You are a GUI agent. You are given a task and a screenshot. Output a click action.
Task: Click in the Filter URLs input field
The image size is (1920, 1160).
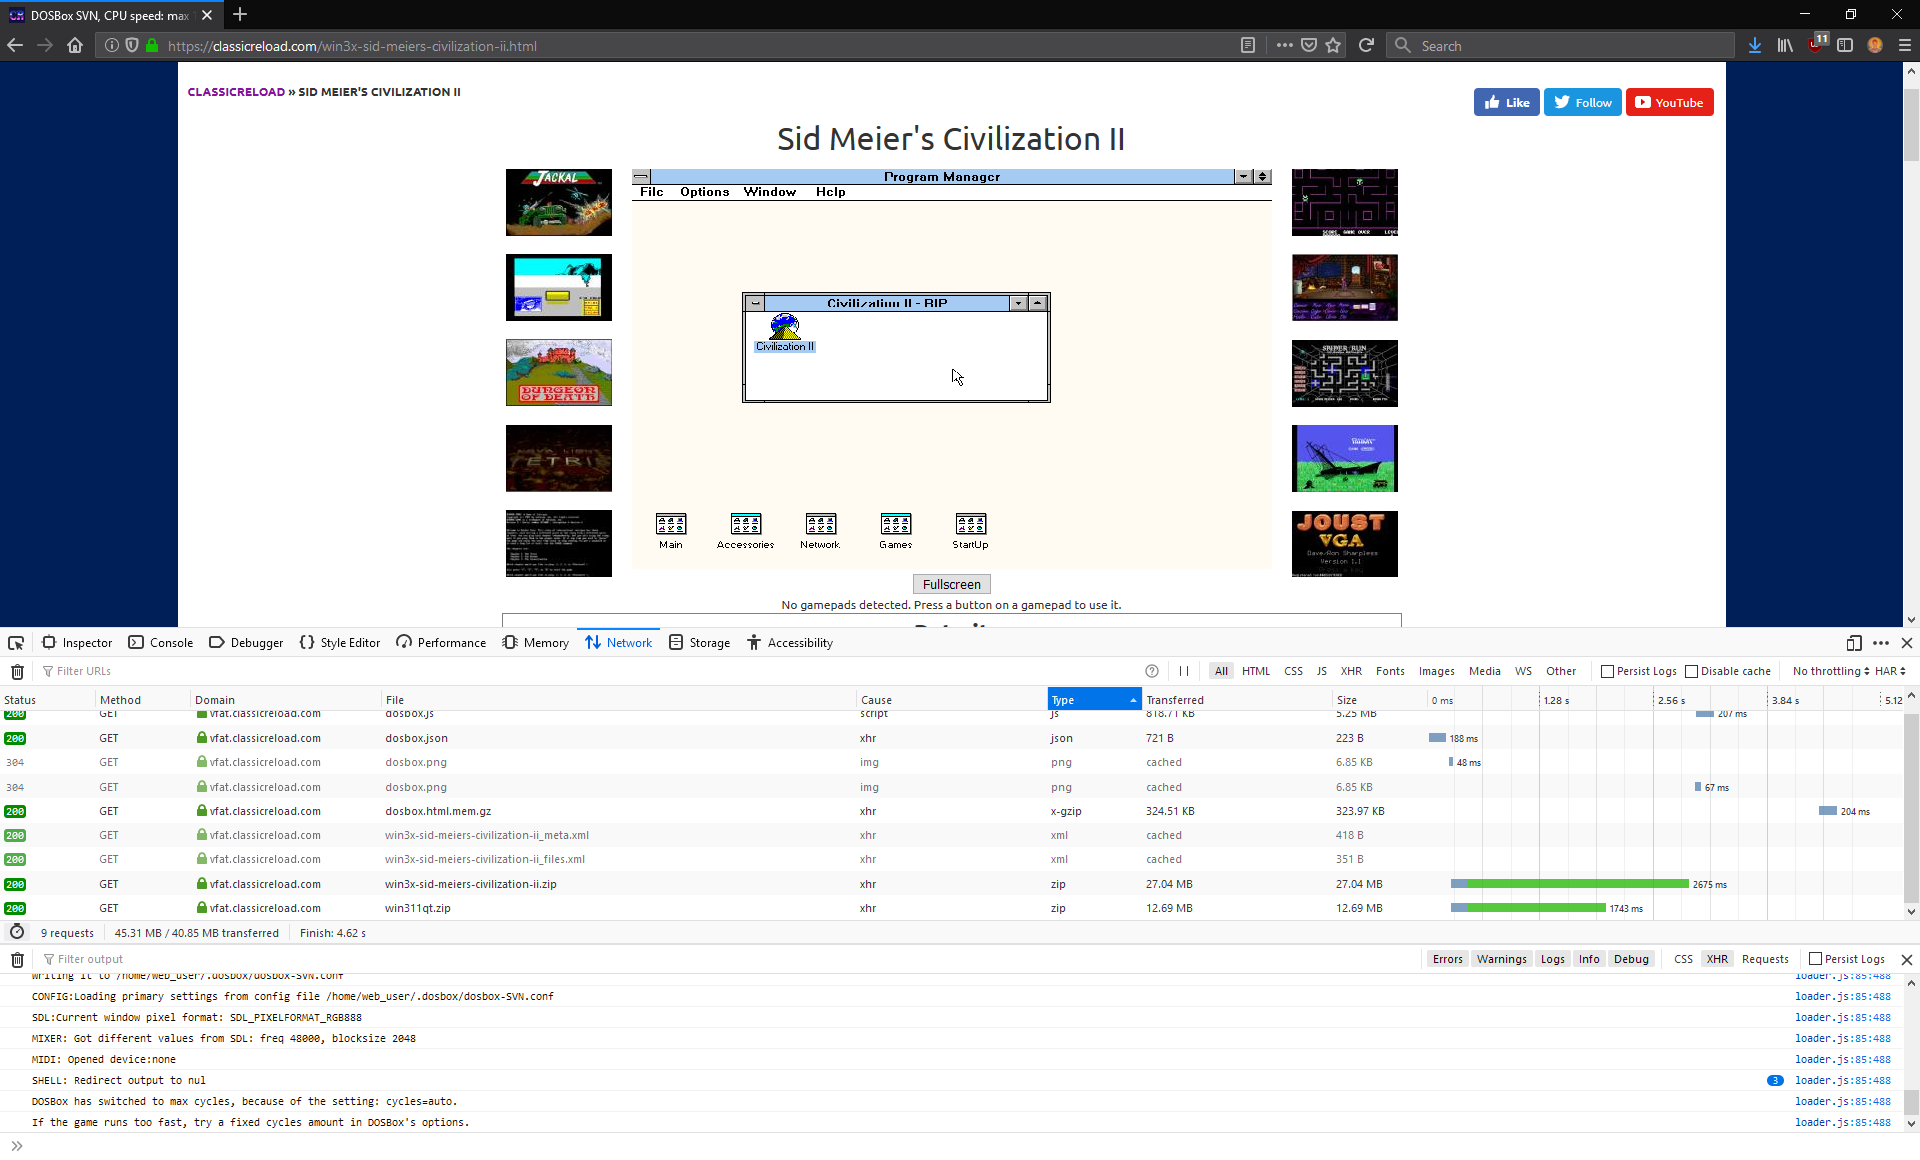[x=590, y=672]
